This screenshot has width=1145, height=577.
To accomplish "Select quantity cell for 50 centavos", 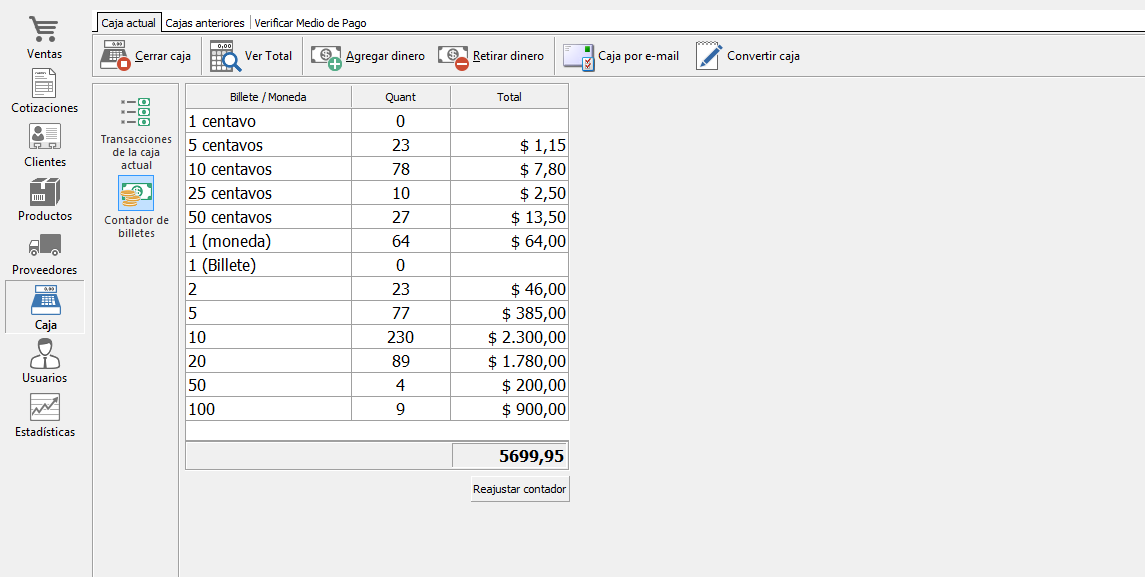I will click(400, 218).
